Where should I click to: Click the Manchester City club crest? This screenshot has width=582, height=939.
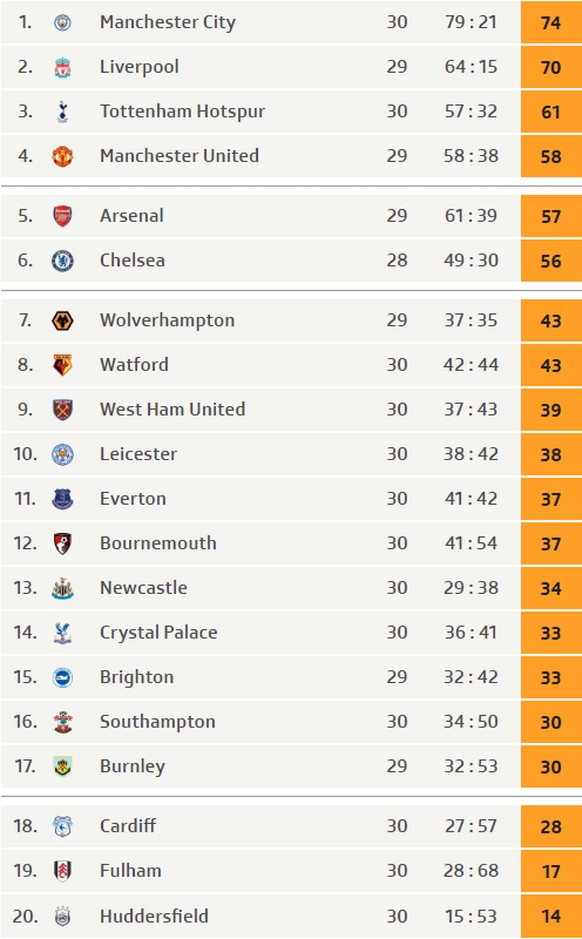62,23
